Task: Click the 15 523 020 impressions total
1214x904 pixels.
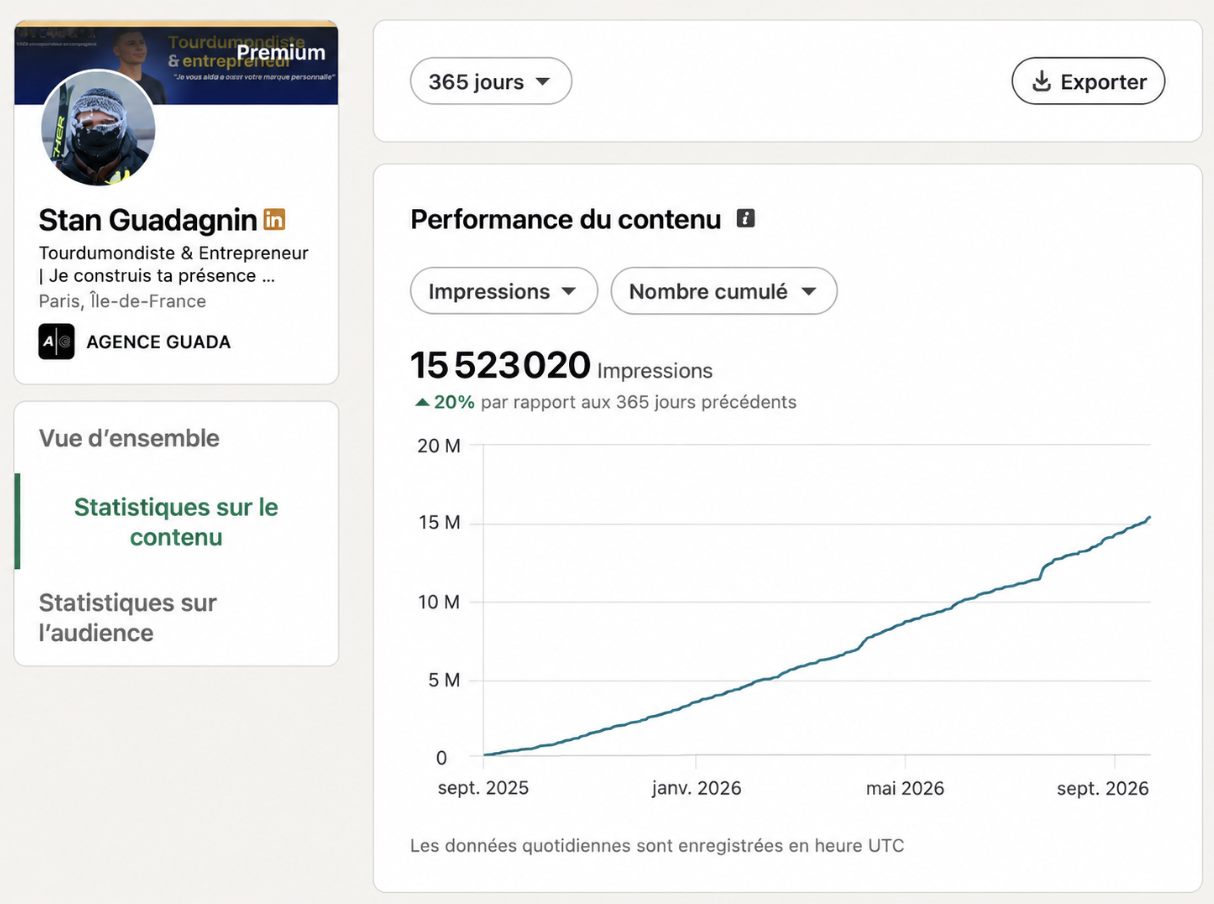Action: click(500, 366)
